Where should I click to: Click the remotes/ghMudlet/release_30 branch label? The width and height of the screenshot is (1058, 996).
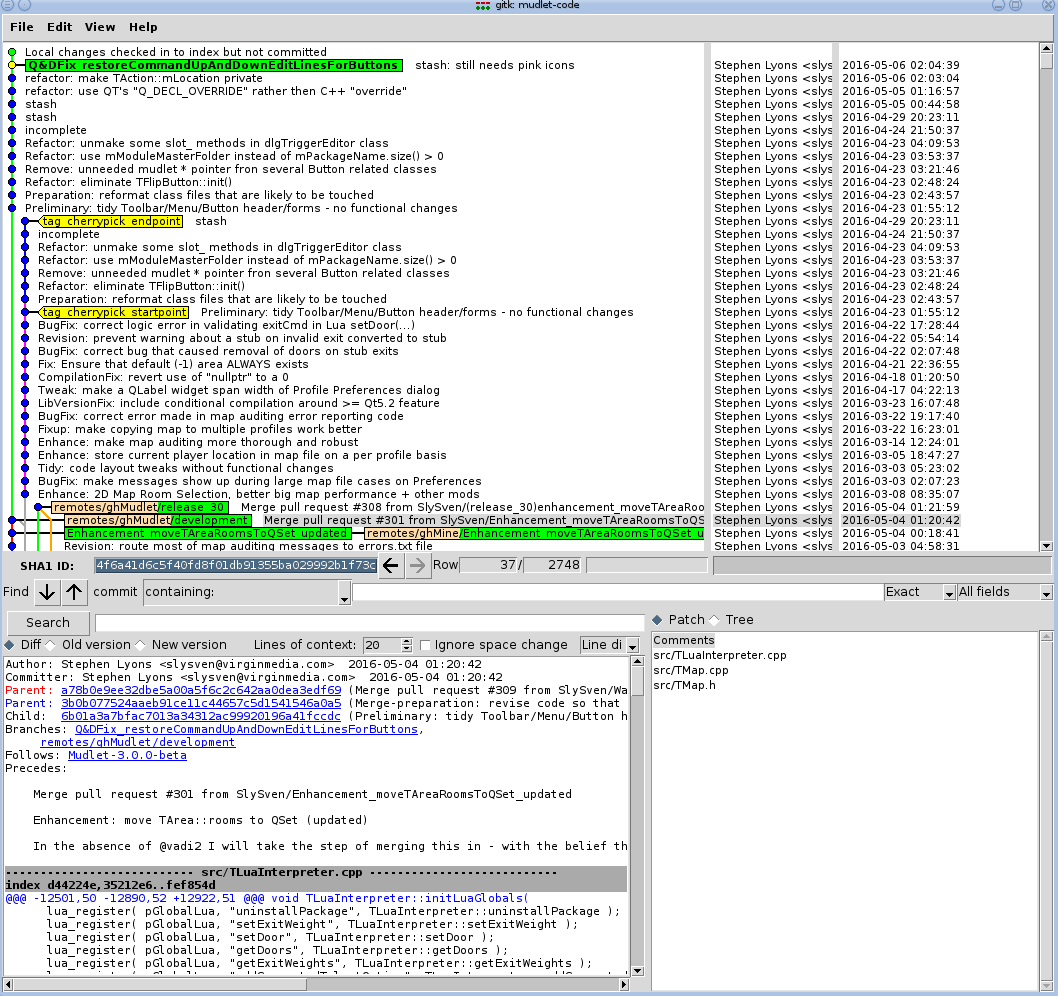click(x=140, y=507)
